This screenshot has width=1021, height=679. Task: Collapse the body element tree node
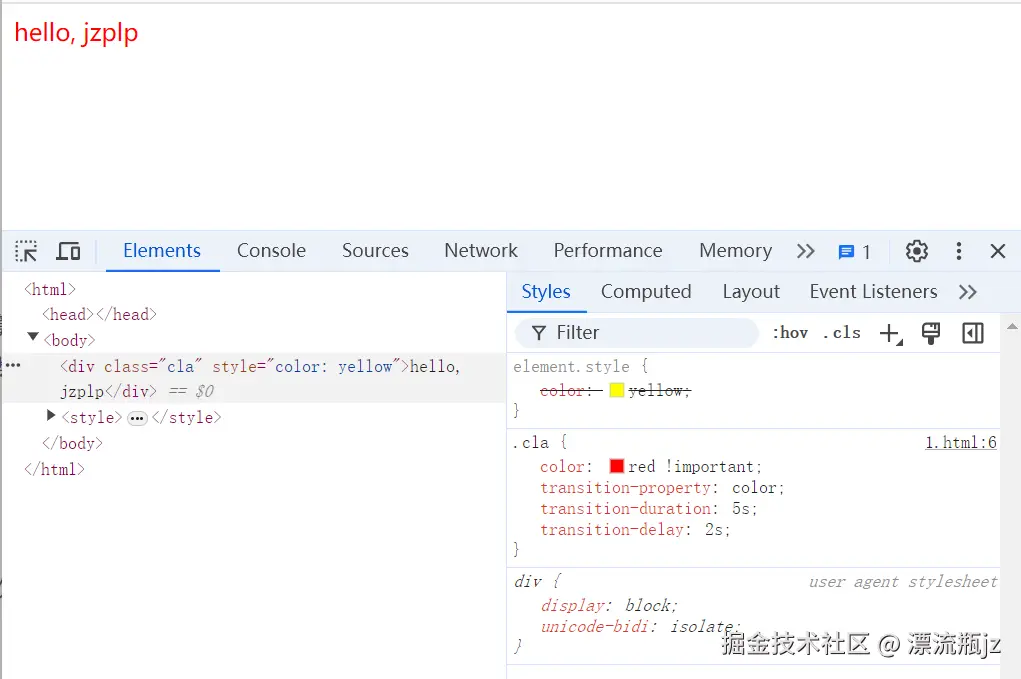click(33, 339)
